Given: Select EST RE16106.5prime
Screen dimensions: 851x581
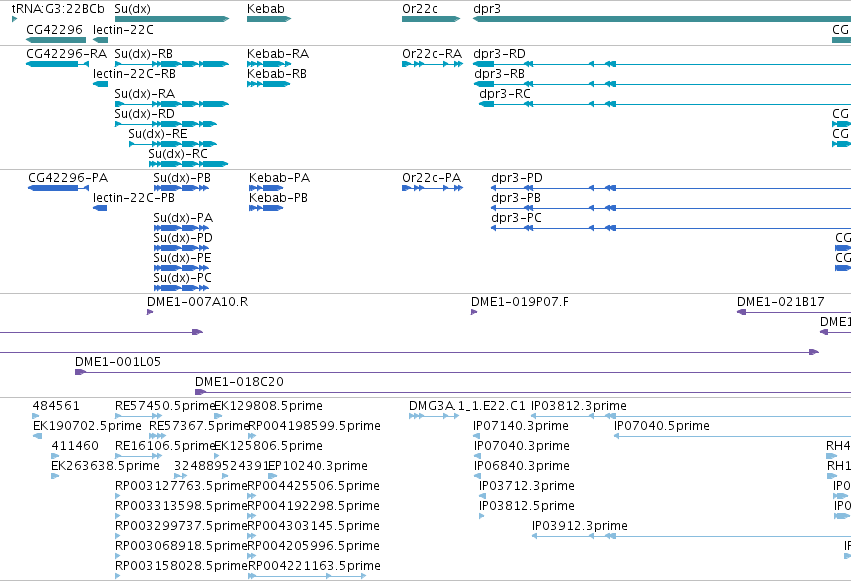Looking at the screenshot, I should [x=138, y=456].
